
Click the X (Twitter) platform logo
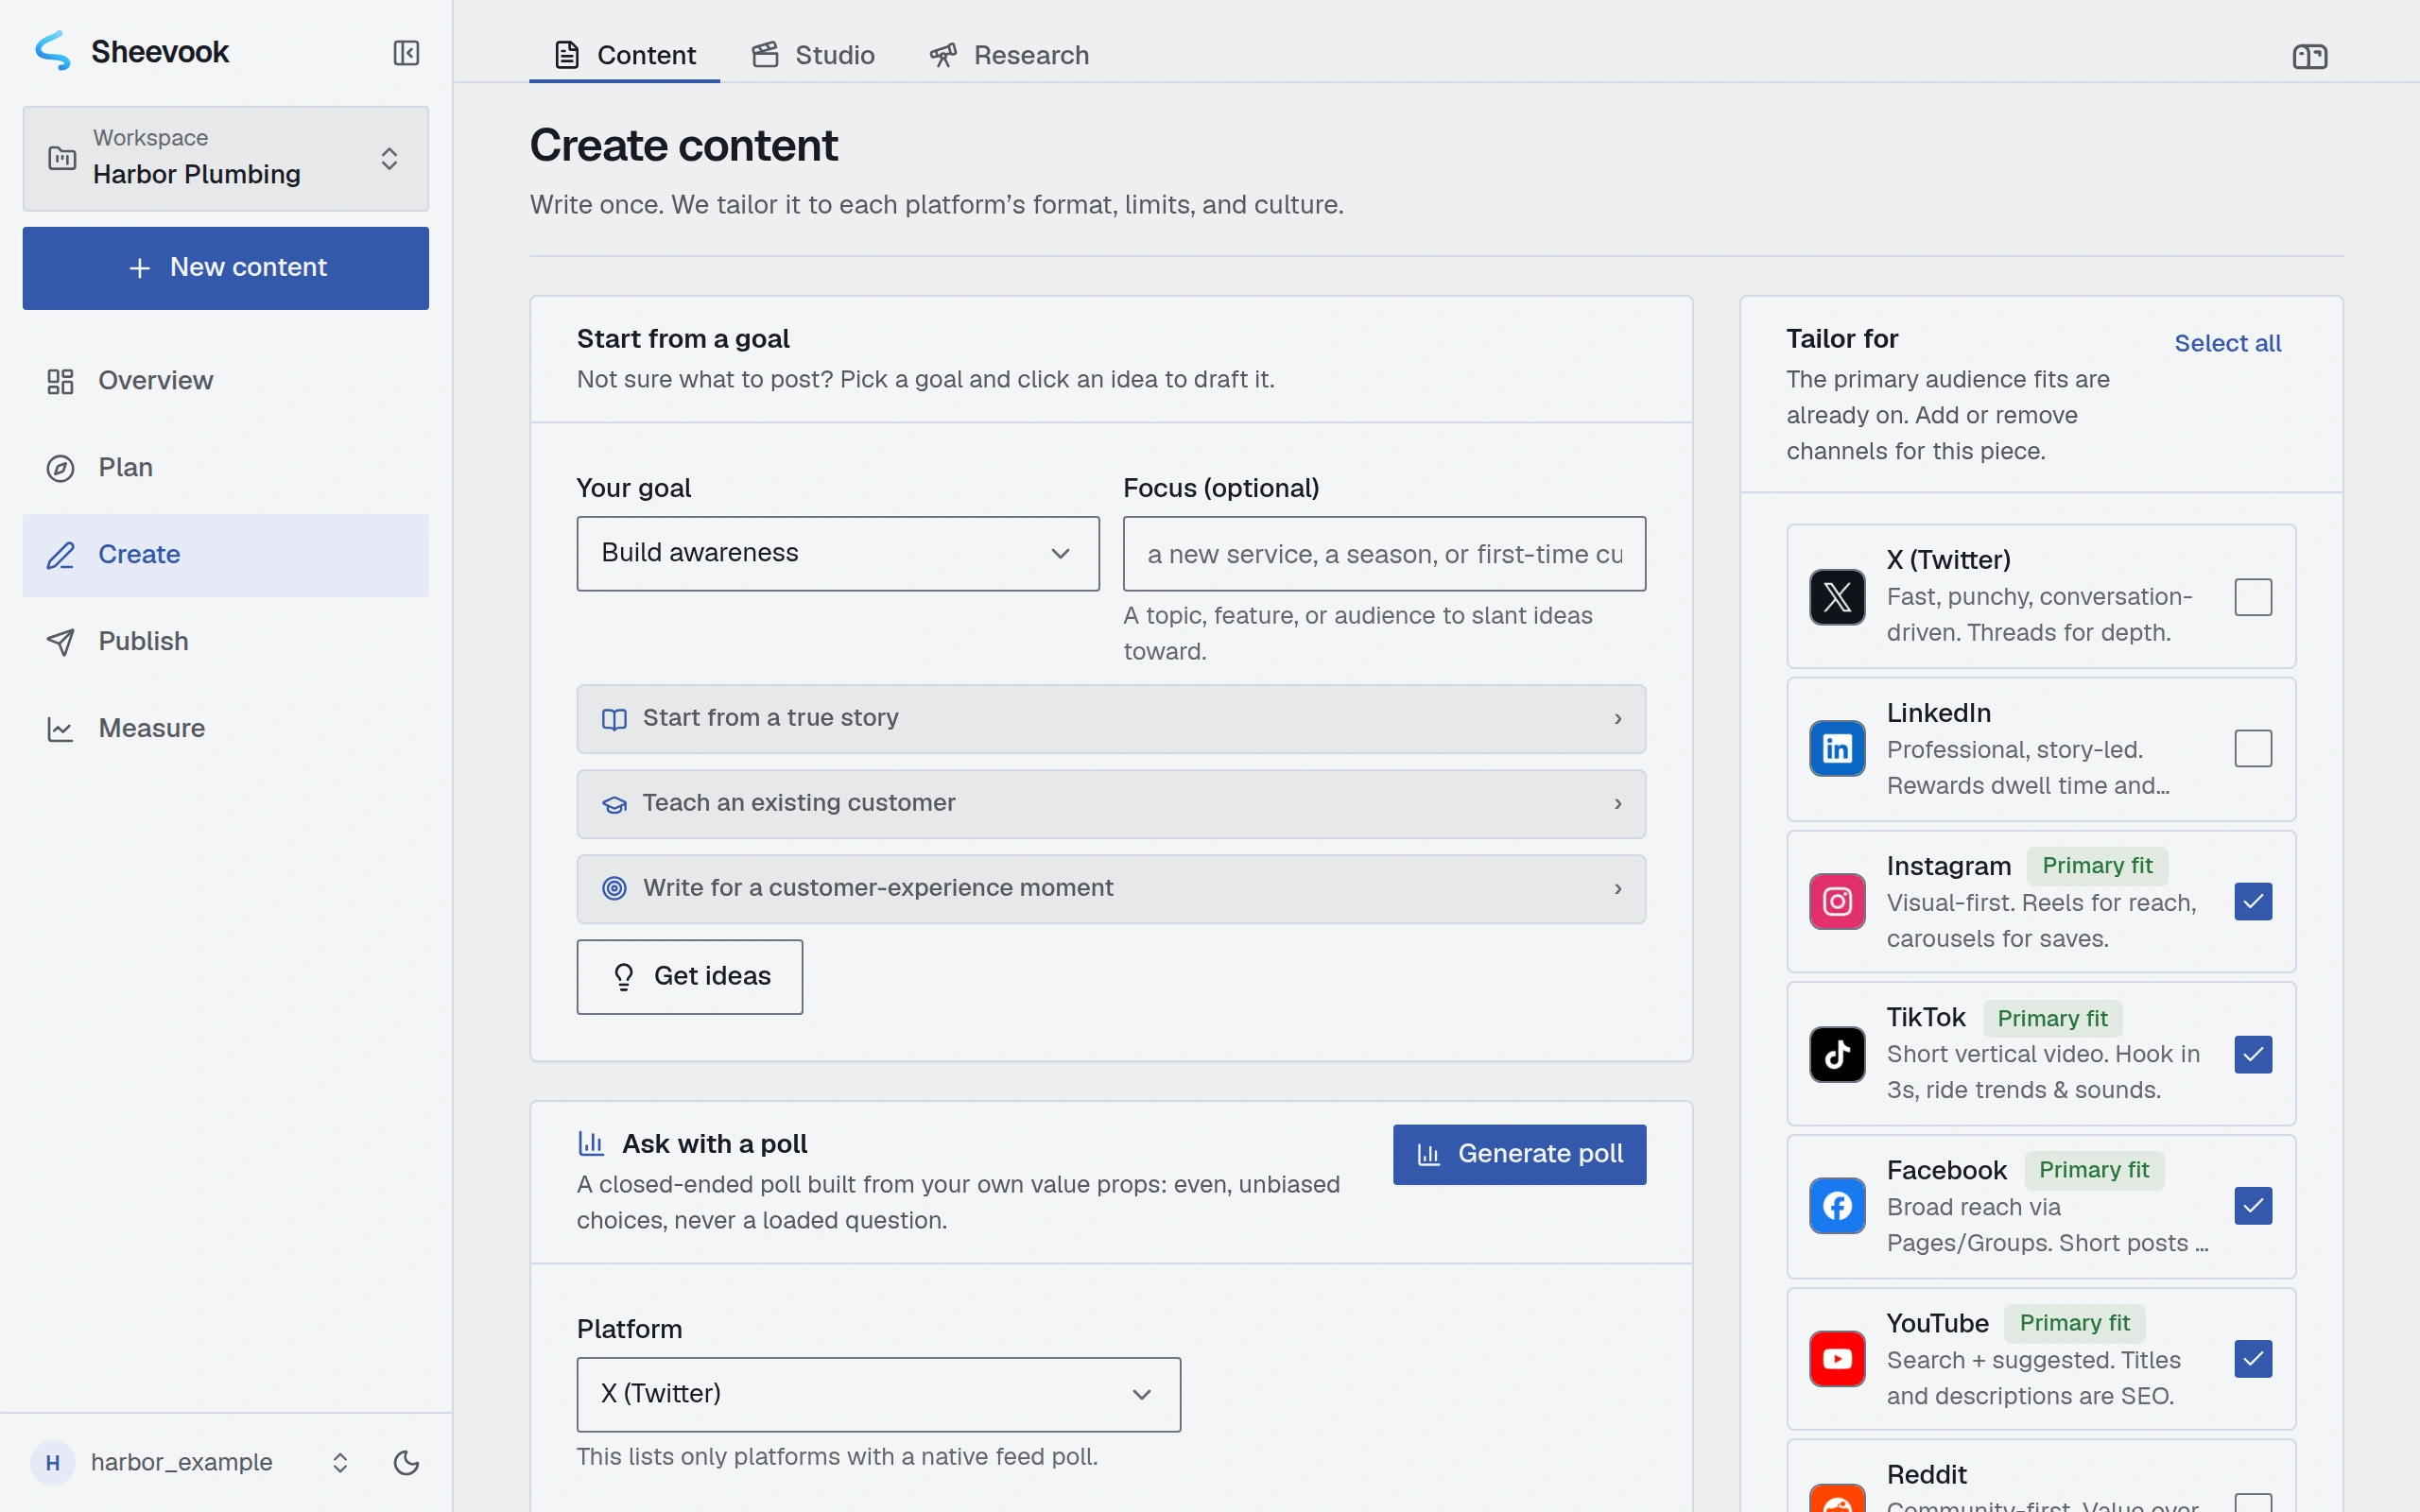(x=1837, y=597)
